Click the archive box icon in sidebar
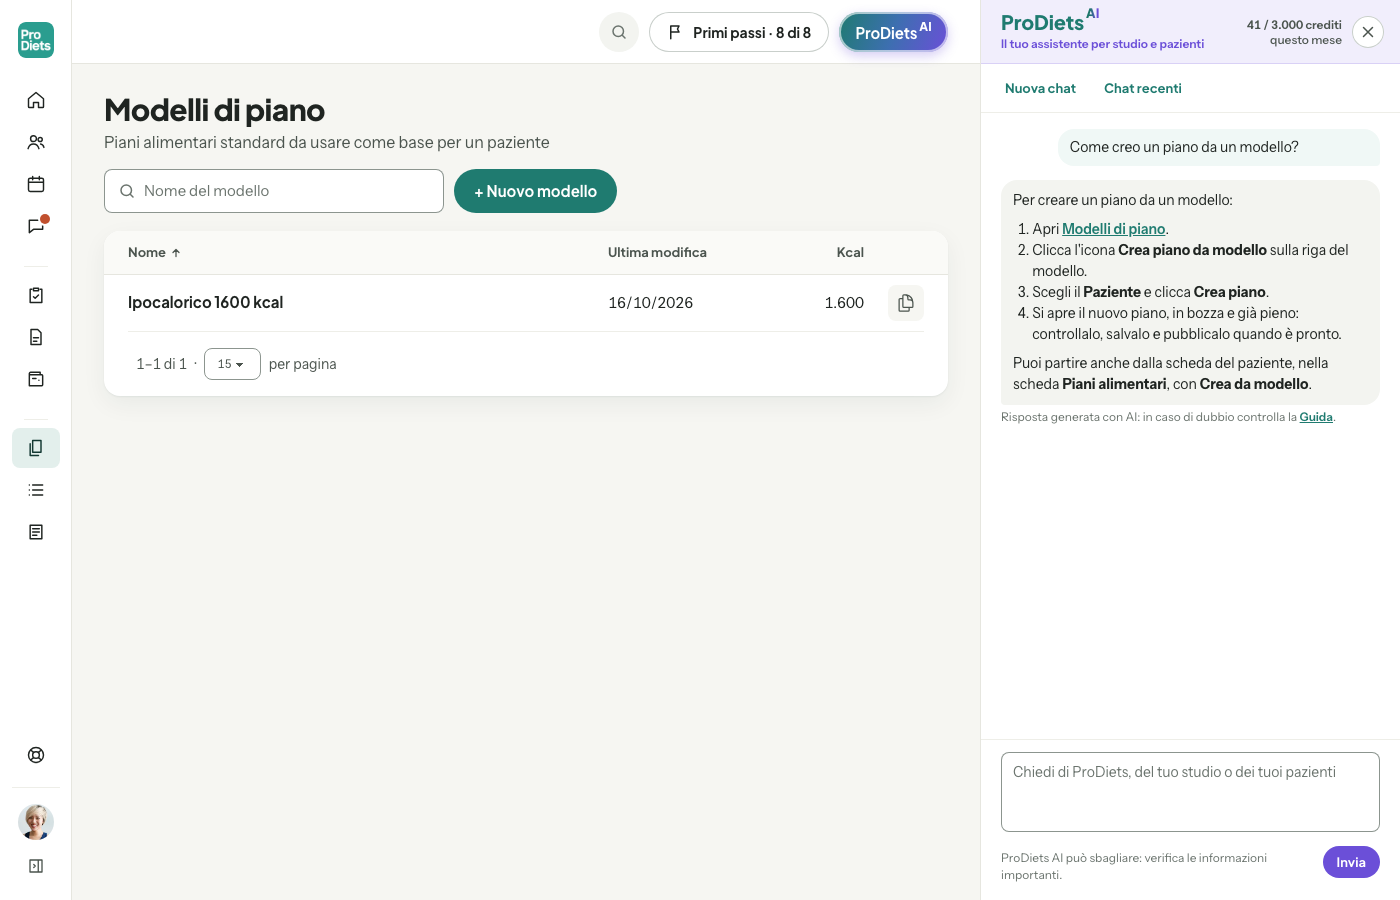 36,379
